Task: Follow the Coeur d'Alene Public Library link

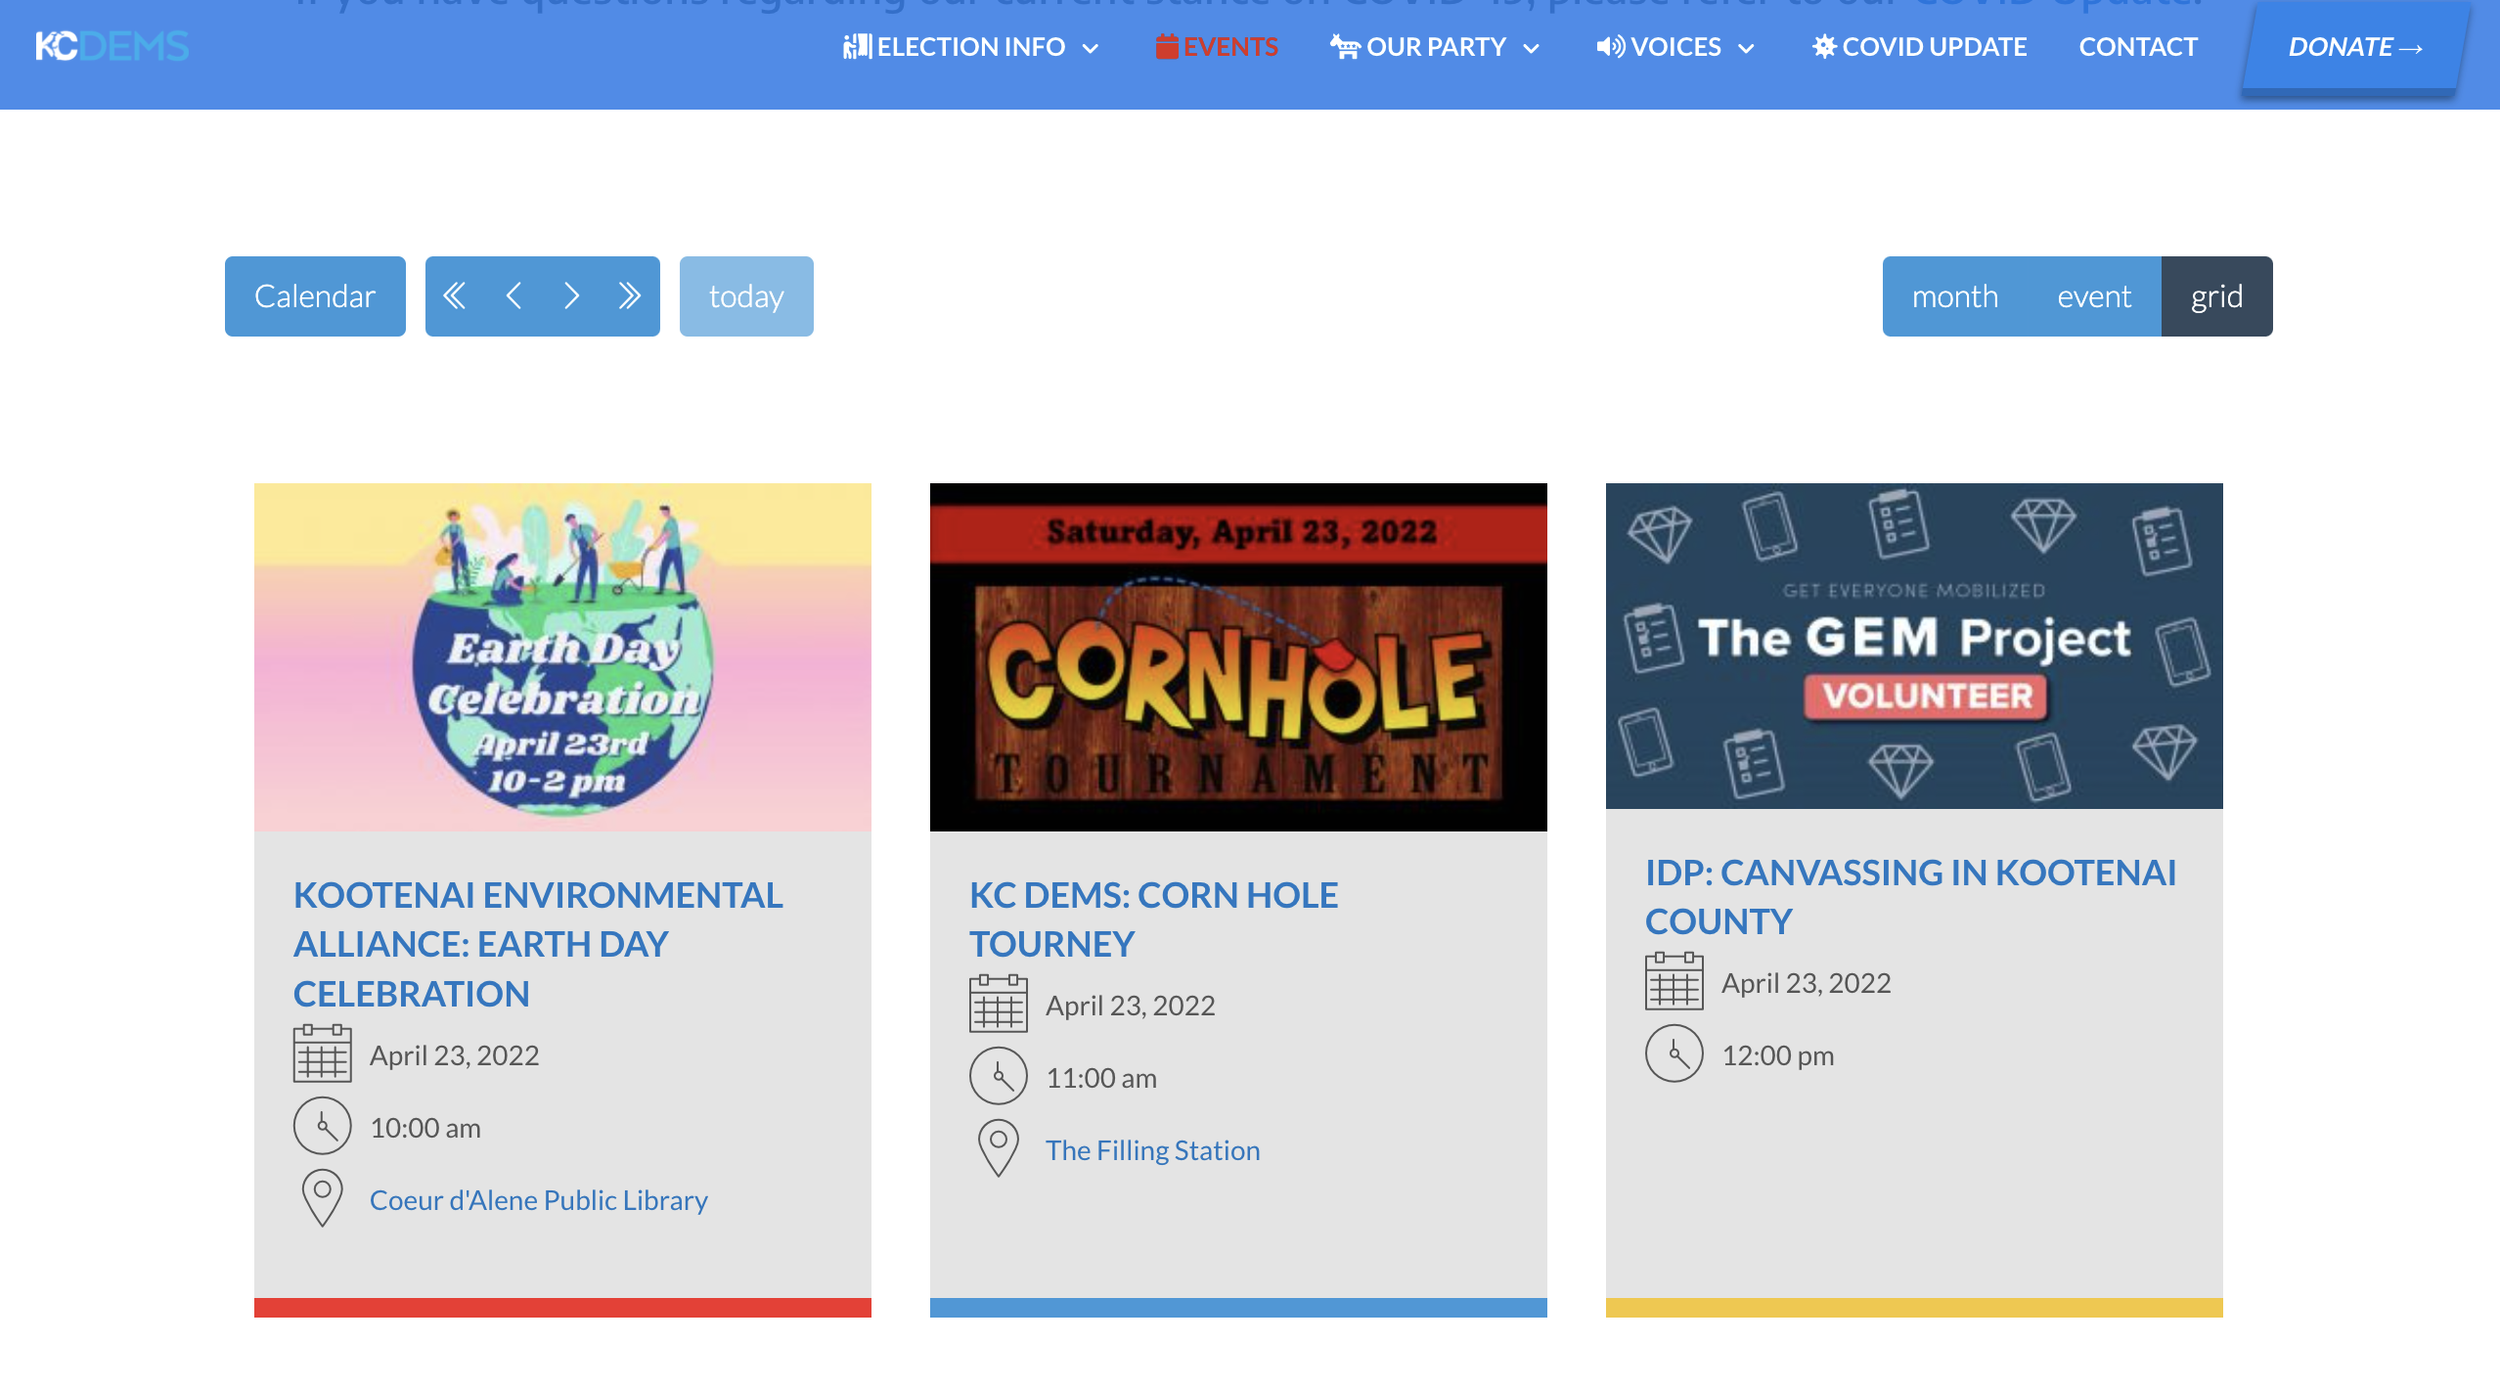Action: pyautogui.click(x=538, y=1199)
